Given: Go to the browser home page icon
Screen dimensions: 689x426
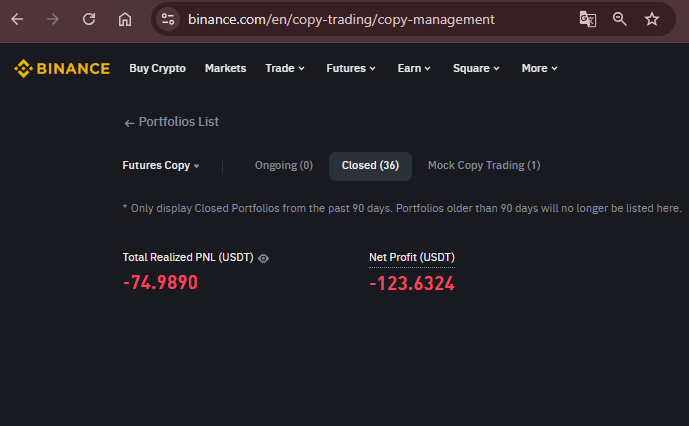Looking at the screenshot, I should [125, 19].
